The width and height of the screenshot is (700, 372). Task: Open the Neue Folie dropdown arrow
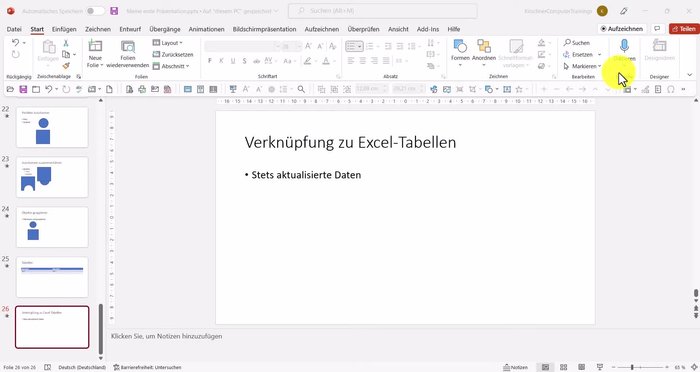102,66
